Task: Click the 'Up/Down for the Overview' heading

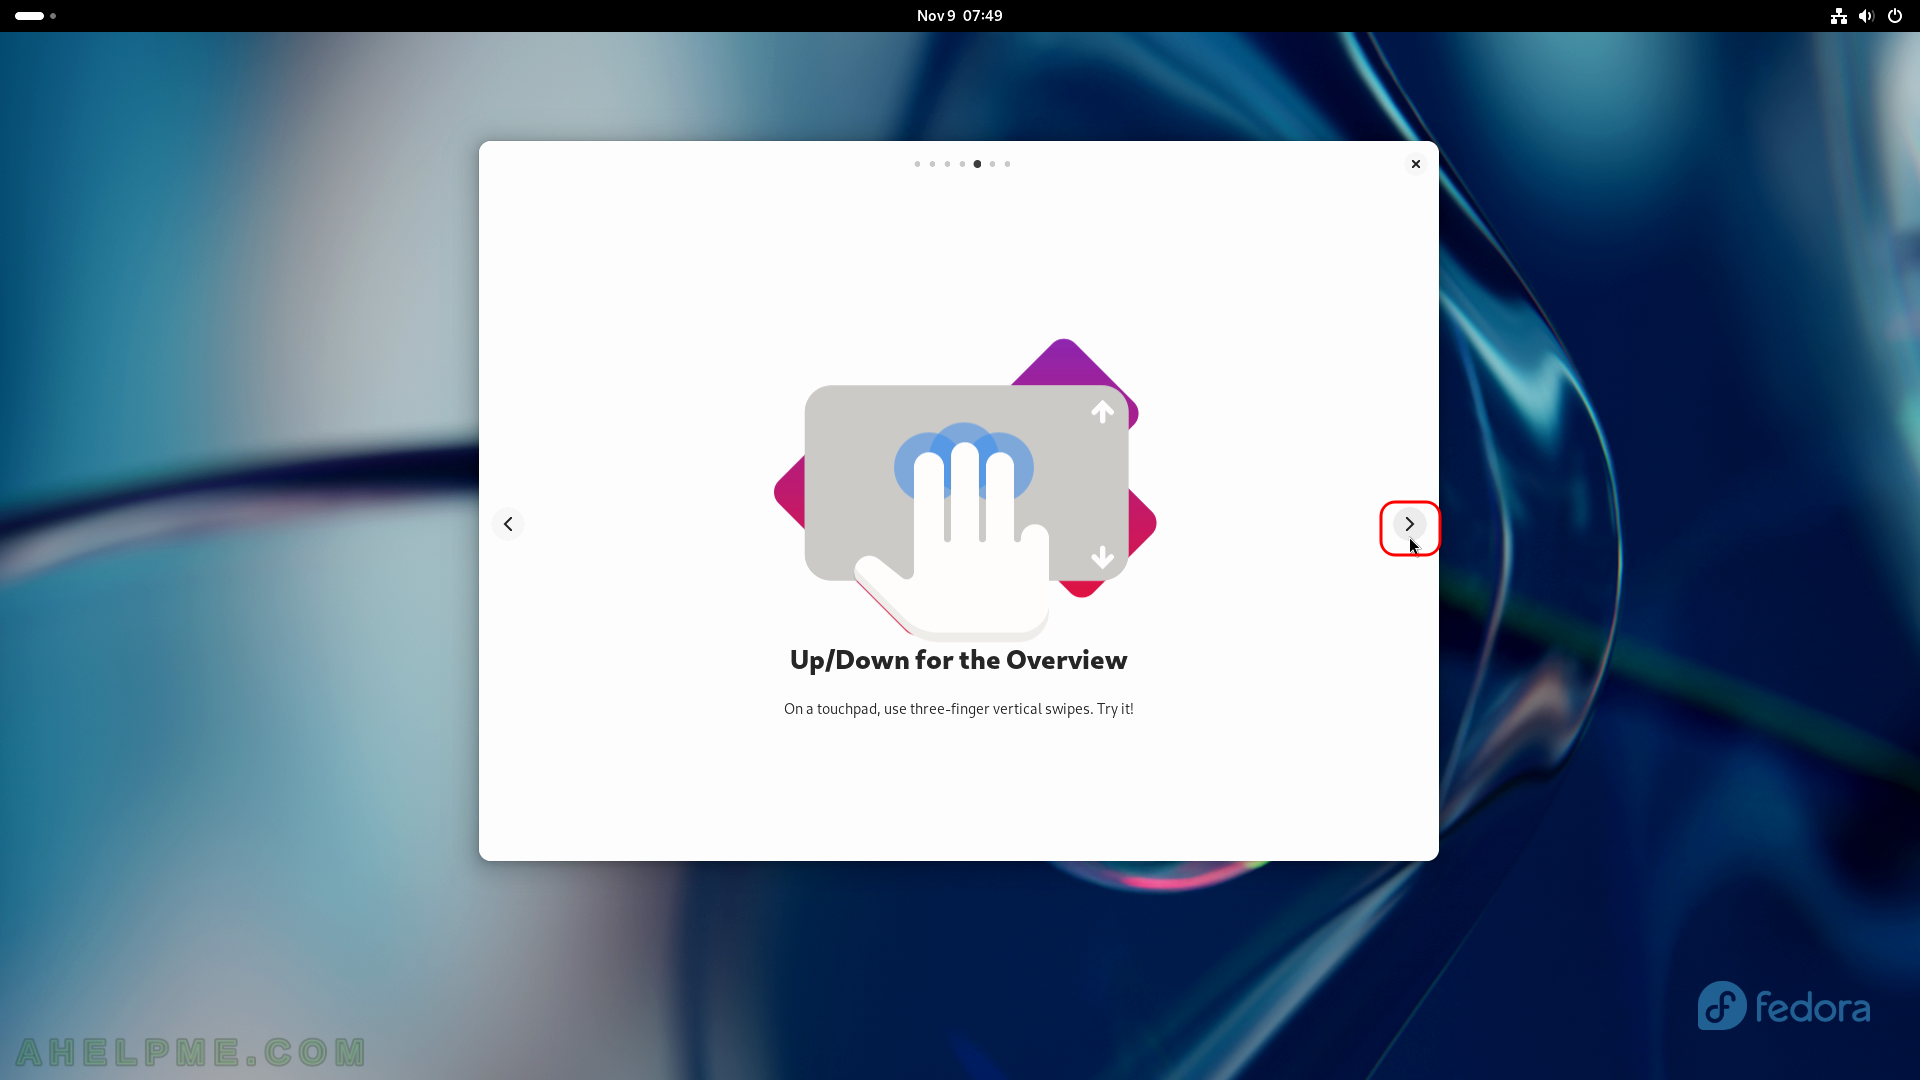Action: tap(958, 660)
